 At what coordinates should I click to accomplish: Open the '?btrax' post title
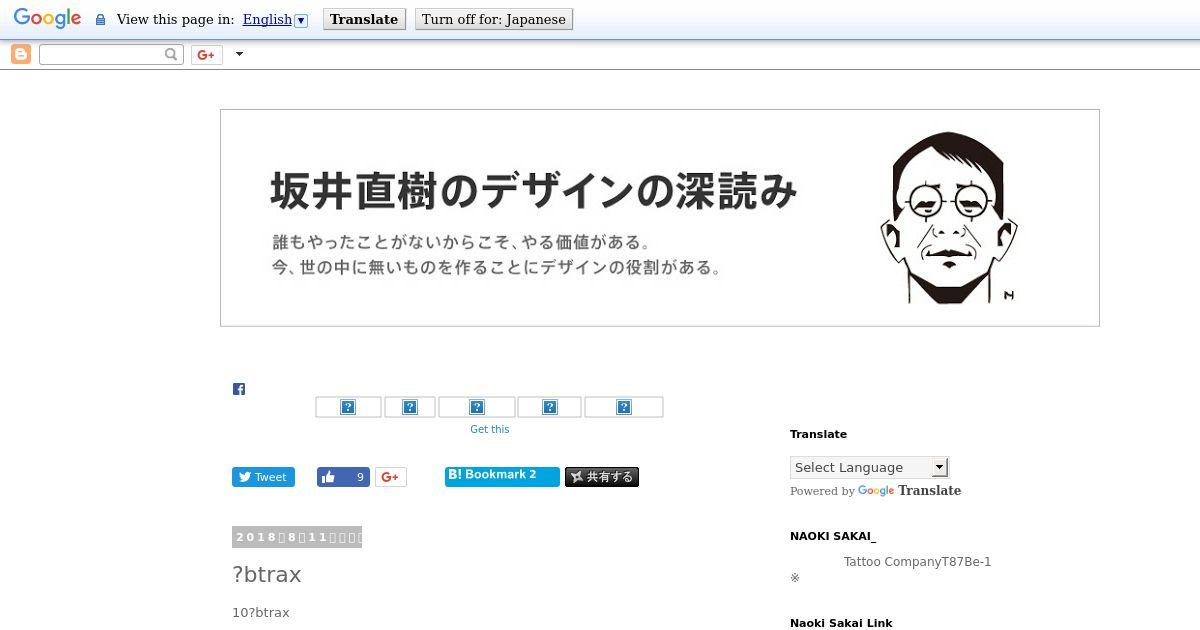267,575
